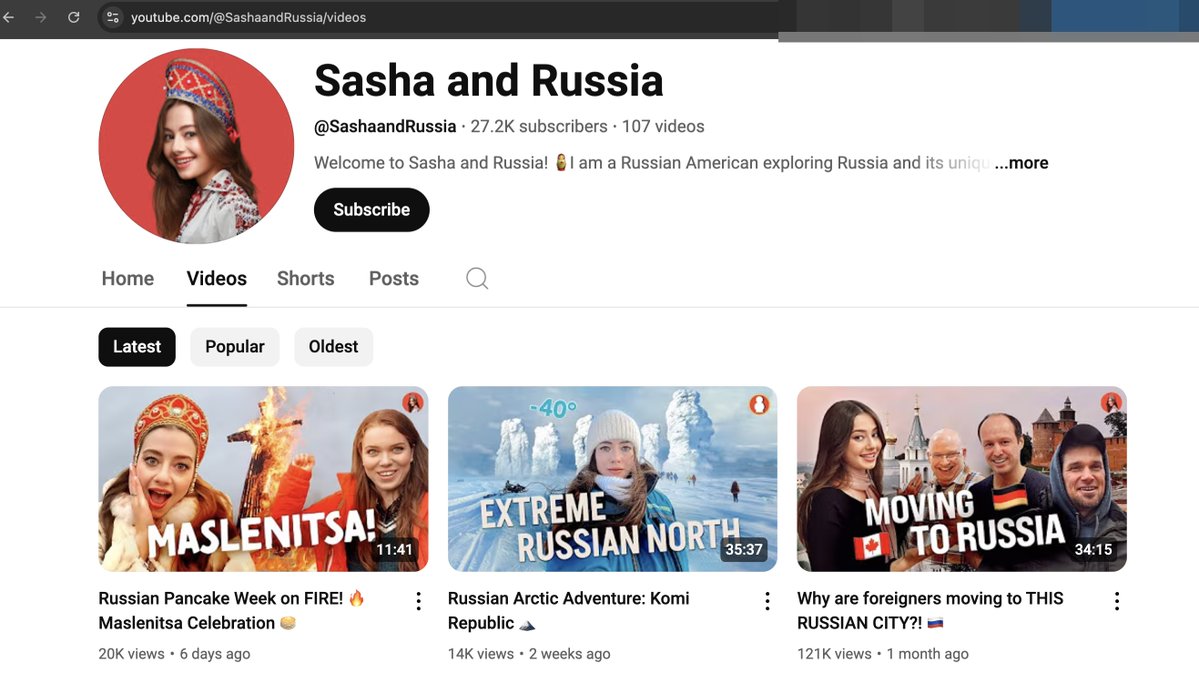Switch to the Shorts tab
Viewport: 1199px width, 673px height.
[305, 279]
